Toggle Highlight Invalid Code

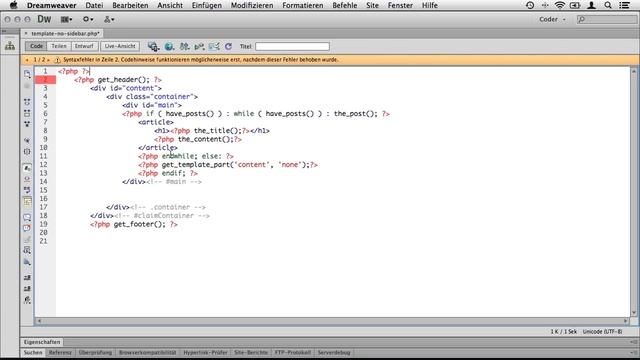point(27,179)
